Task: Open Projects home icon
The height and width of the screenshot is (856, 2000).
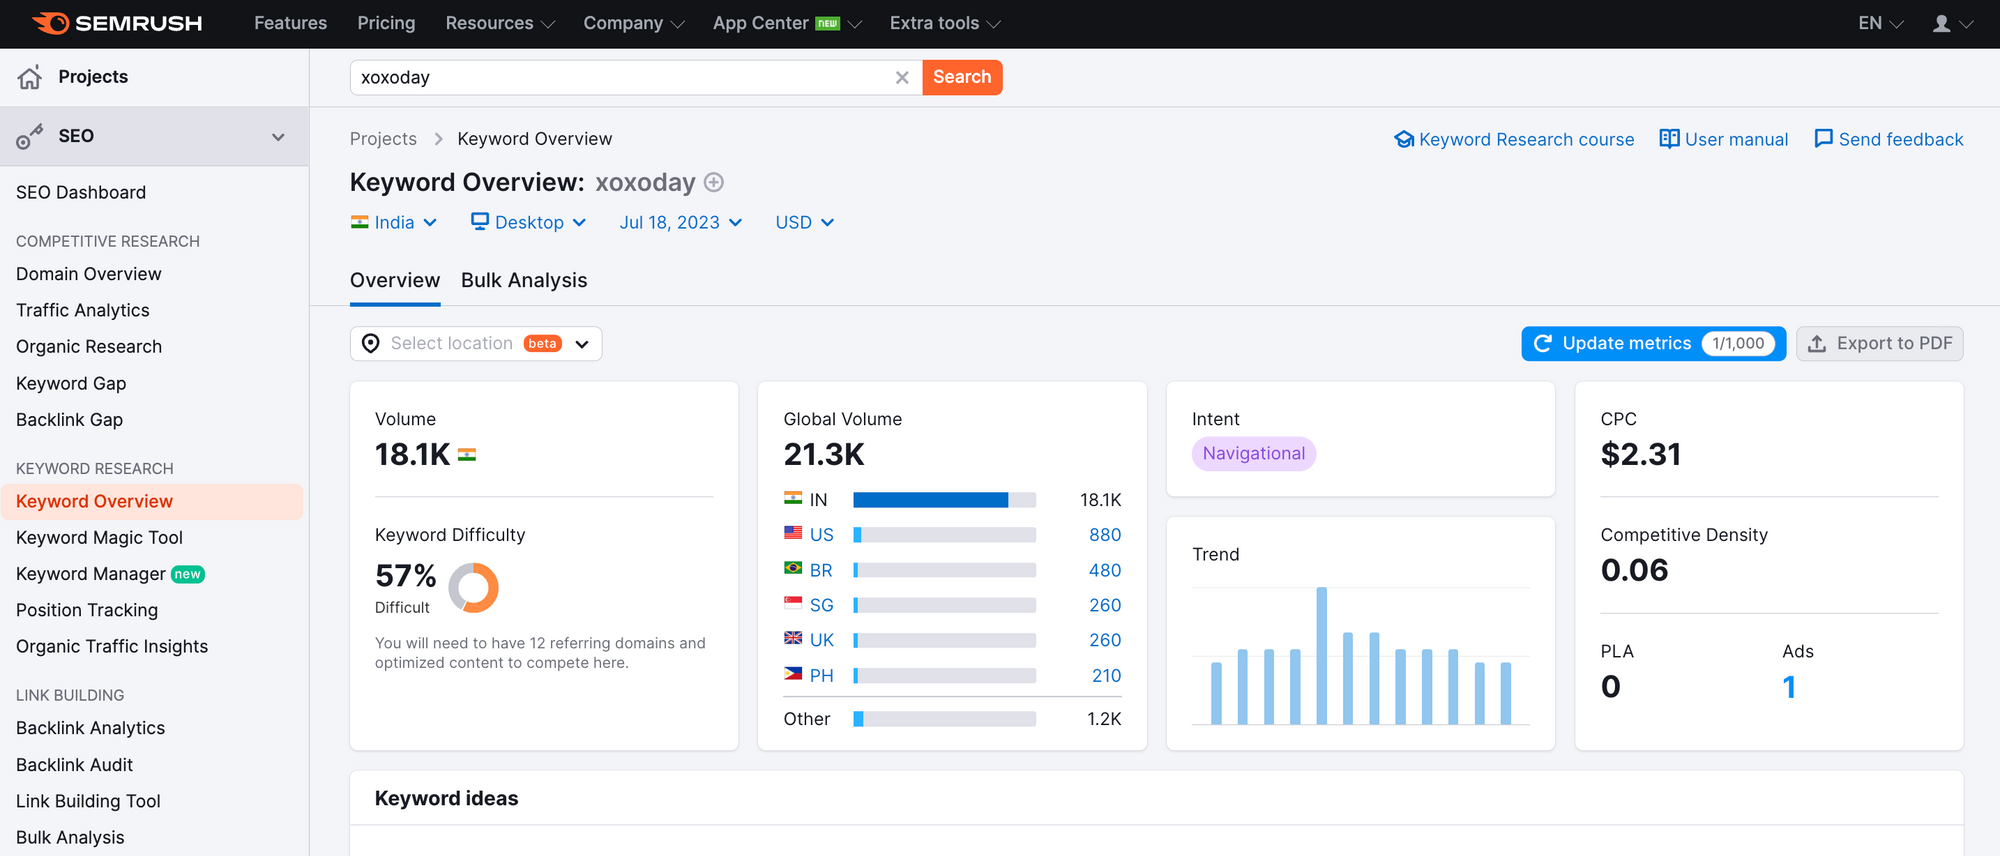Action: tap(30, 77)
